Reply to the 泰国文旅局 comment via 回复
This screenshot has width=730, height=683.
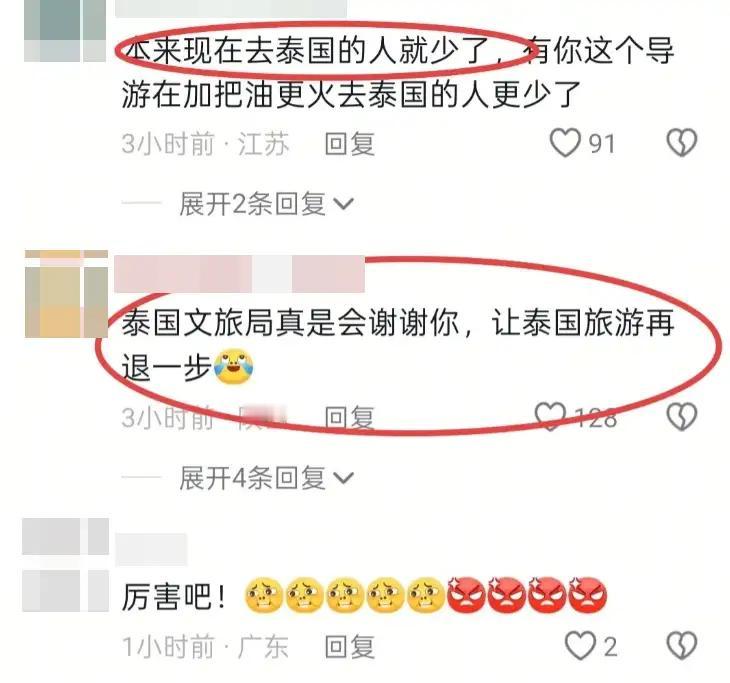(x=350, y=417)
